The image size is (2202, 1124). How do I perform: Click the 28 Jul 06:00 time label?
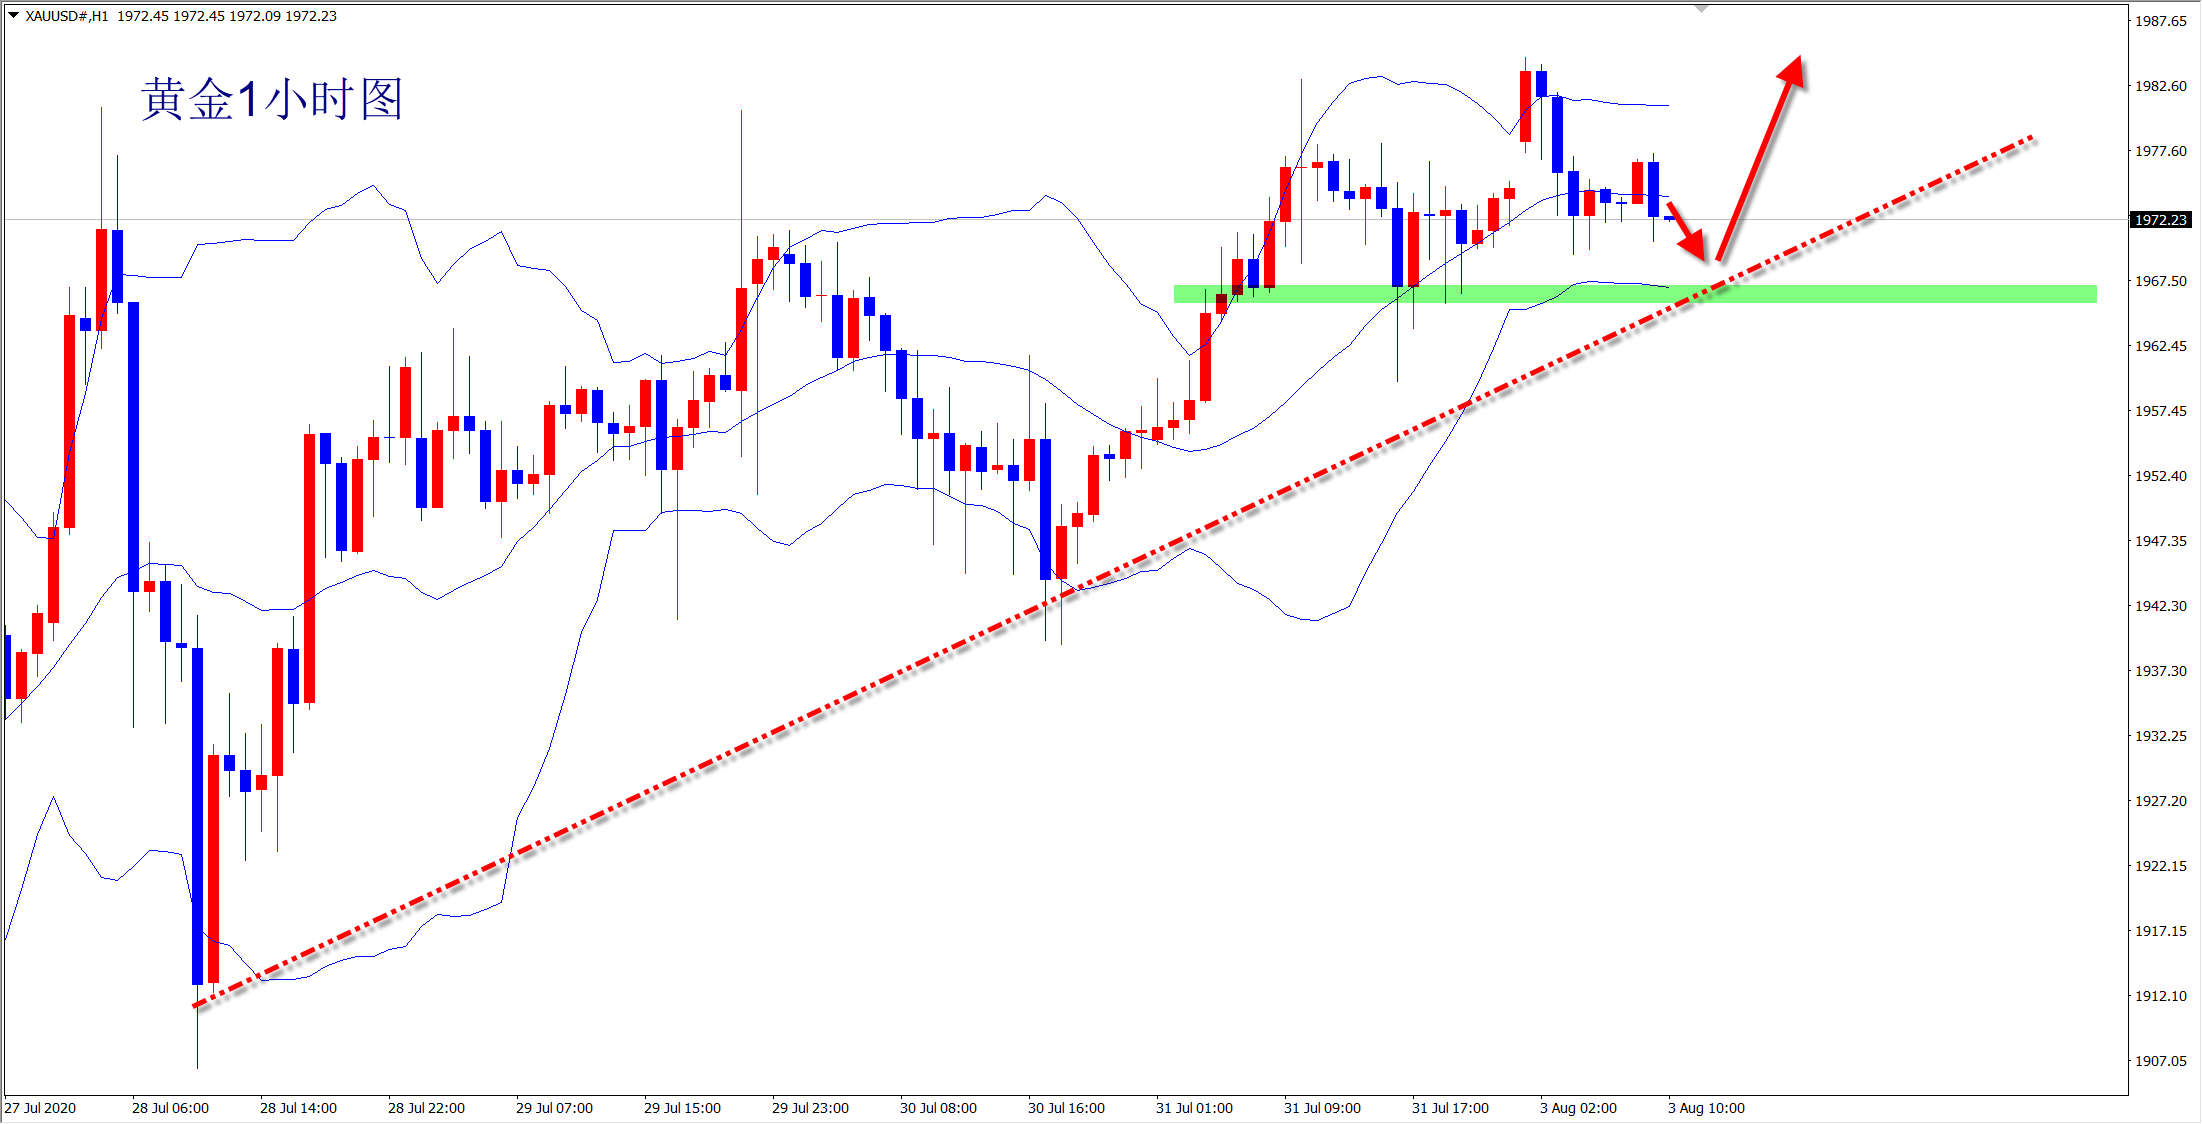pyautogui.click(x=171, y=1108)
